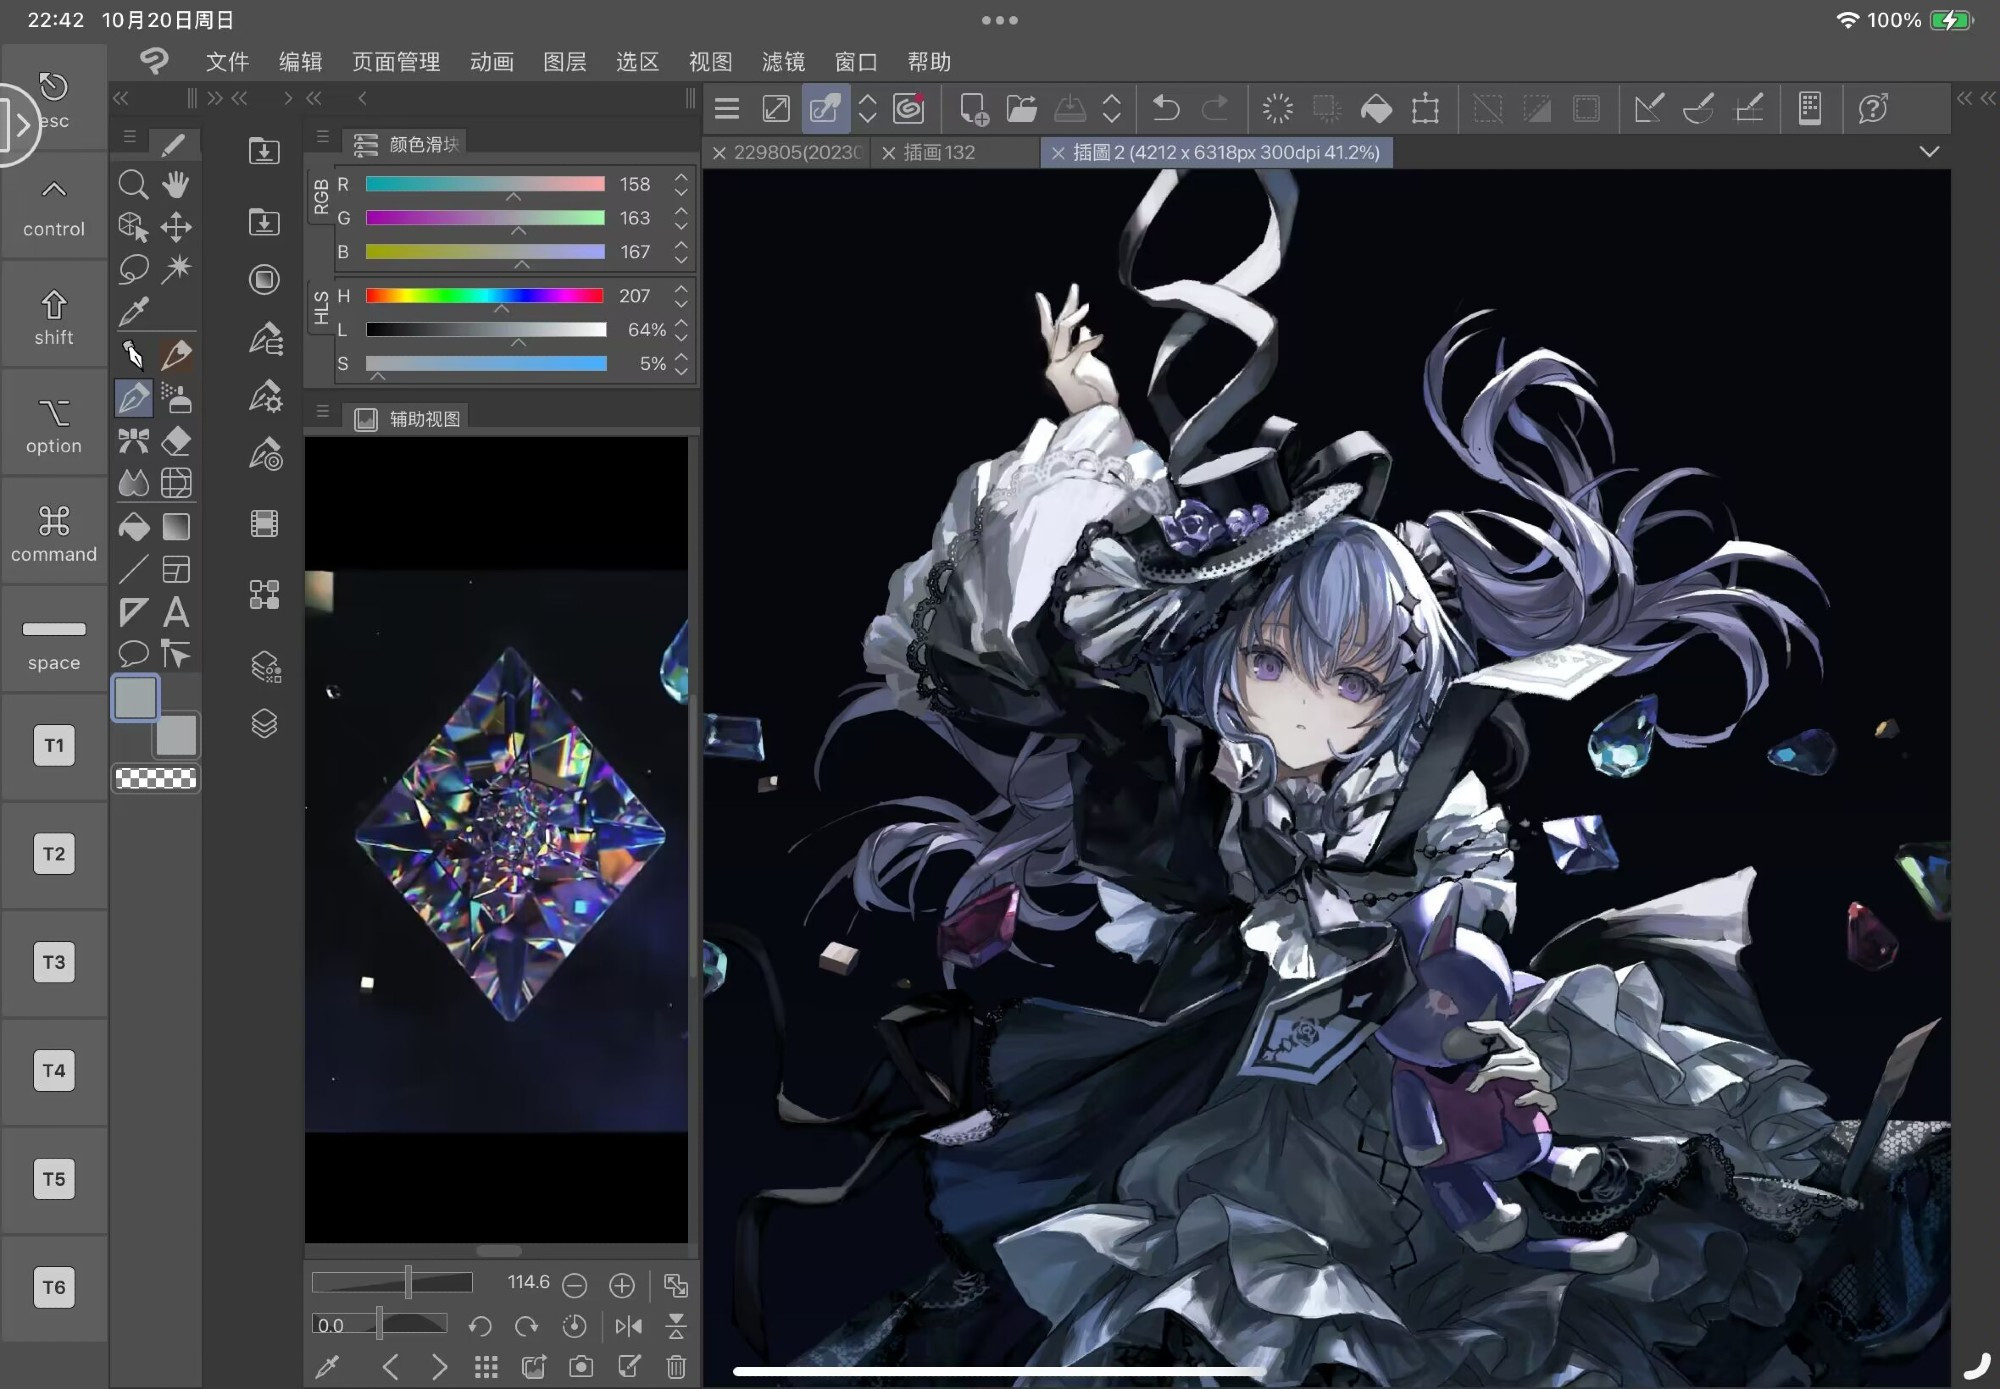Screen dimensions: 2000x1389
Task: Click zoom in plus in sub view
Action: click(622, 1285)
